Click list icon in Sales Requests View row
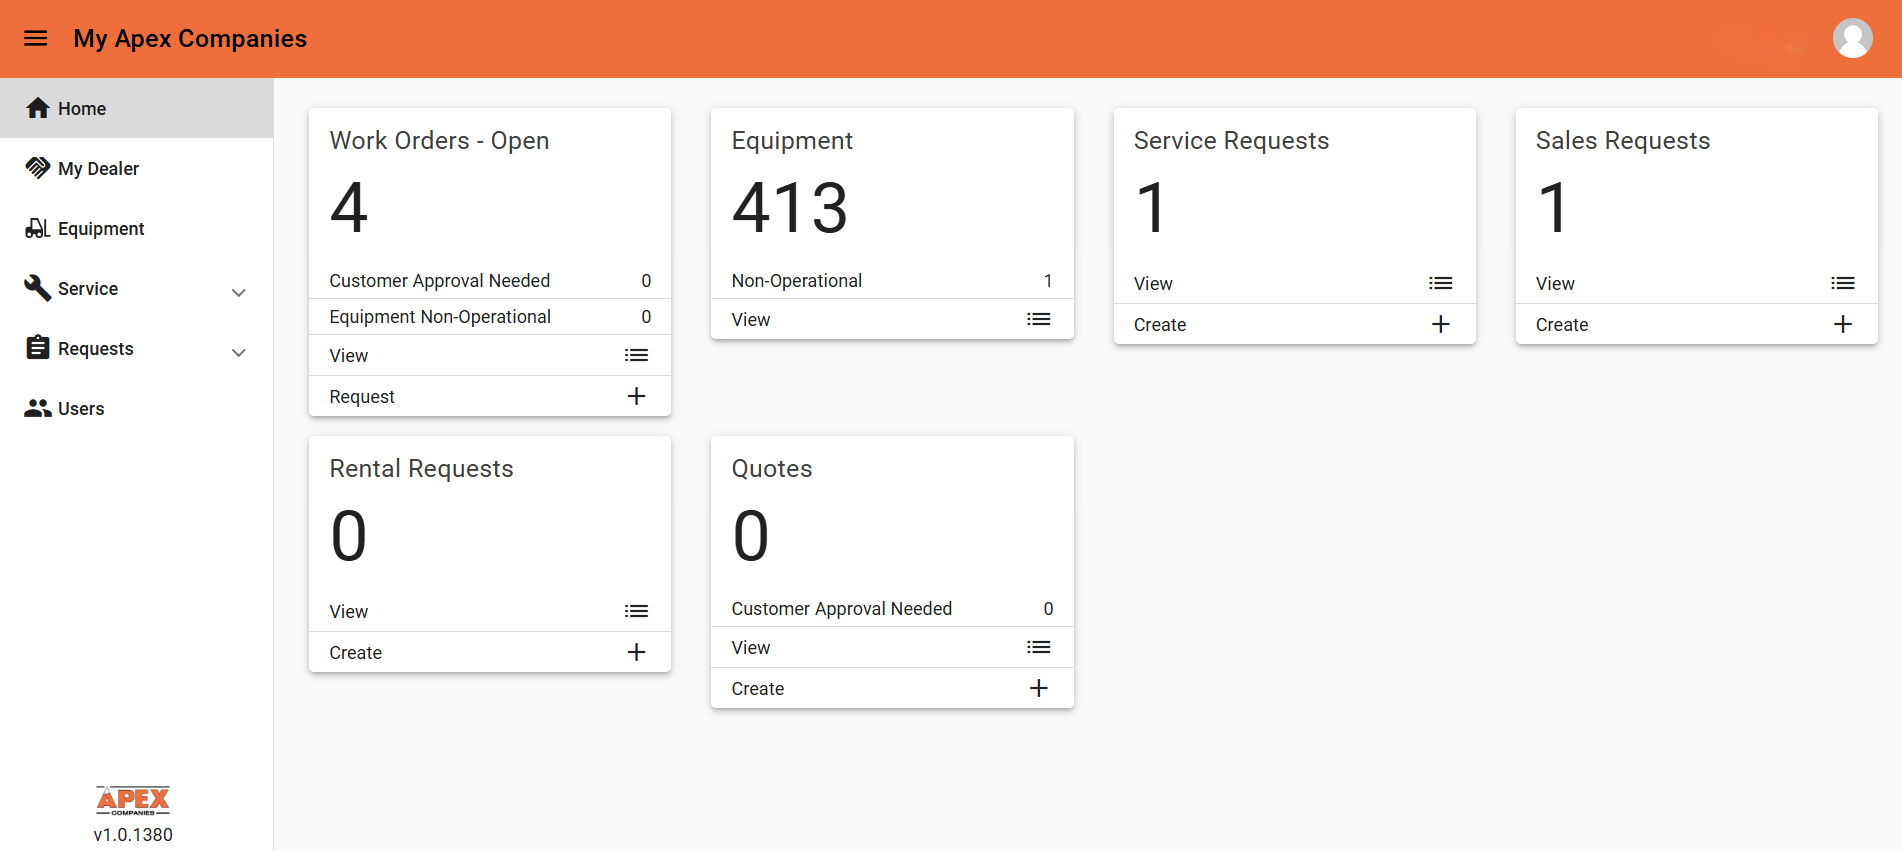 (1843, 283)
